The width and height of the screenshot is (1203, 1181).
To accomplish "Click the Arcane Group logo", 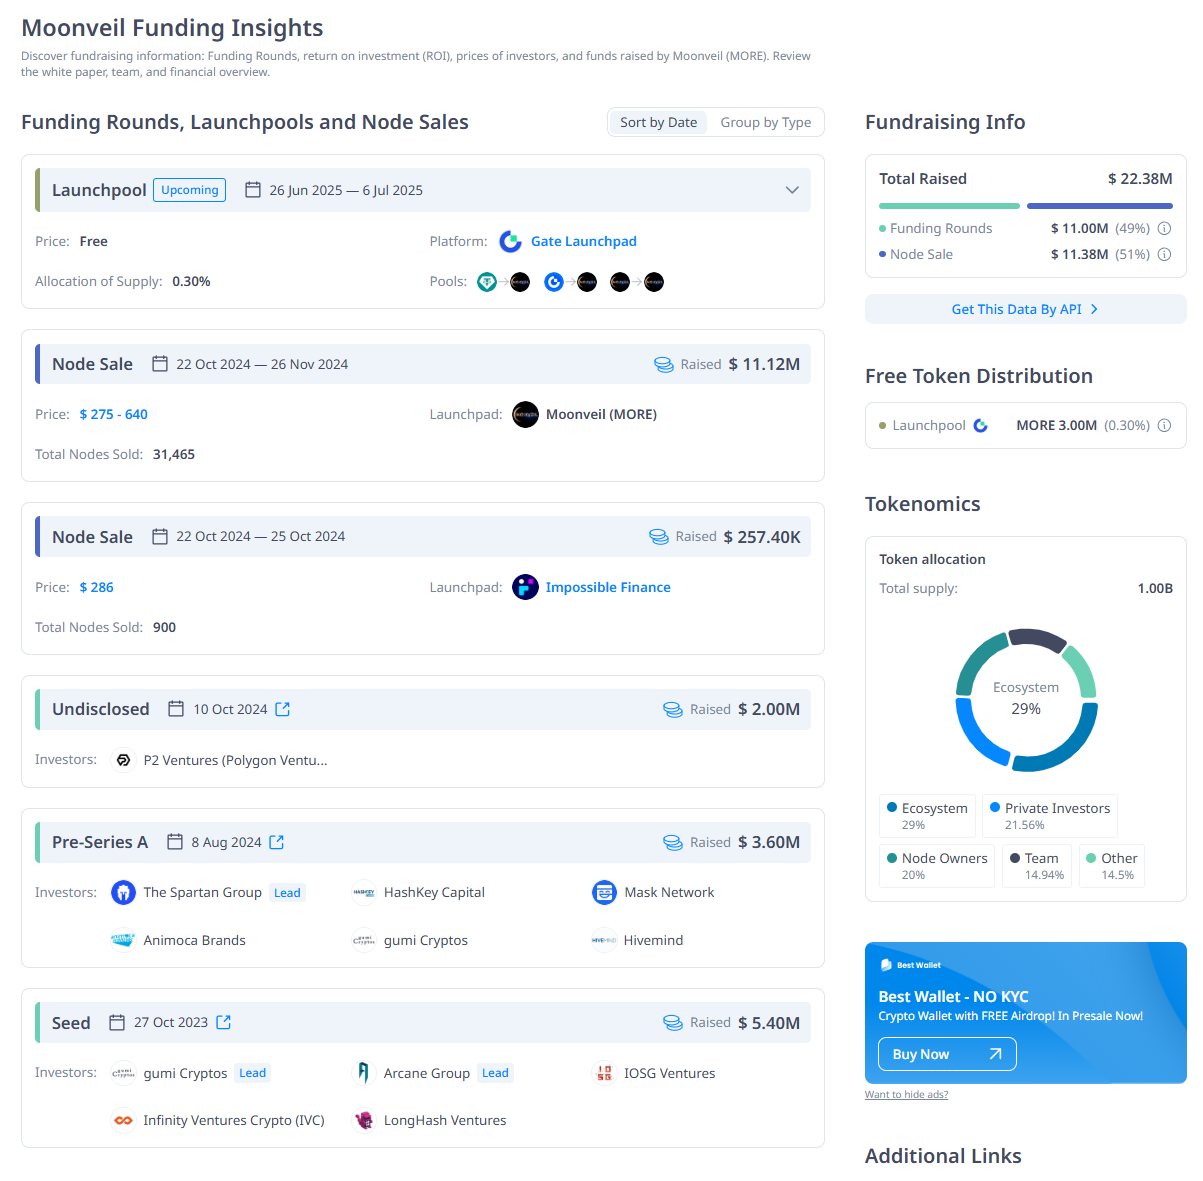I will (364, 1073).
